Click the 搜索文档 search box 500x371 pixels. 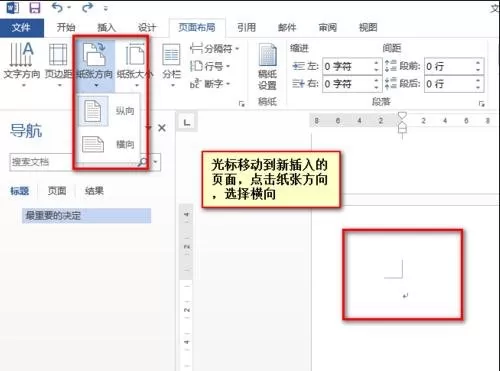coord(74,162)
